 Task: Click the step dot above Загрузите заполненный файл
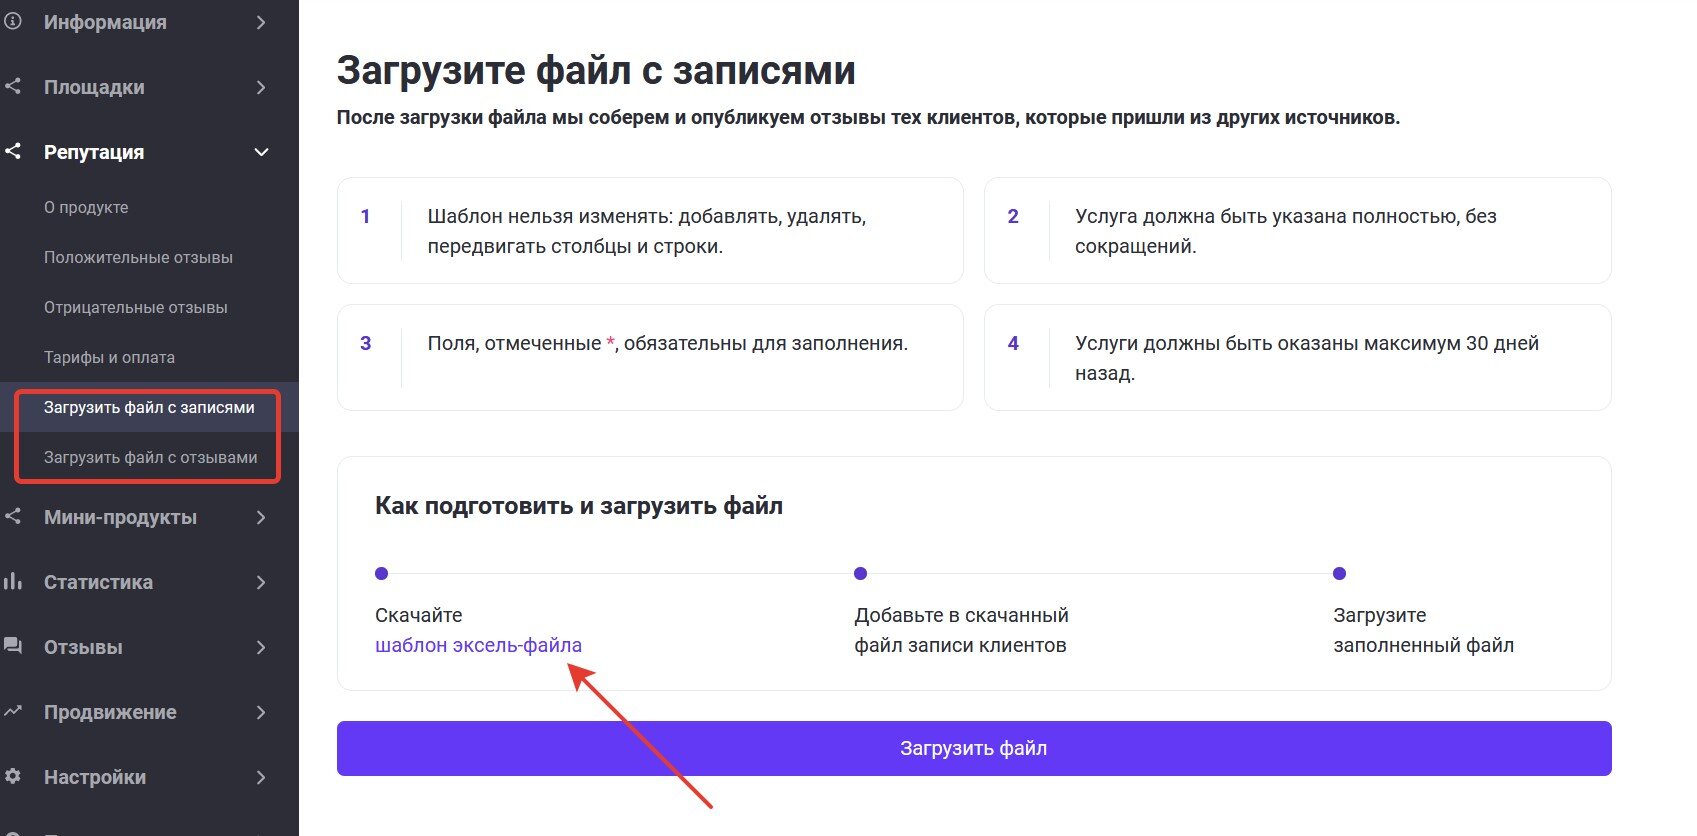[1340, 573]
